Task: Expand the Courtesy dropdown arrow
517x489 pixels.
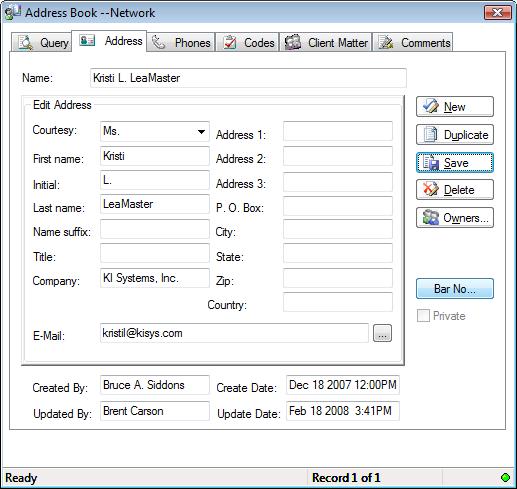Action: [201, 131]
